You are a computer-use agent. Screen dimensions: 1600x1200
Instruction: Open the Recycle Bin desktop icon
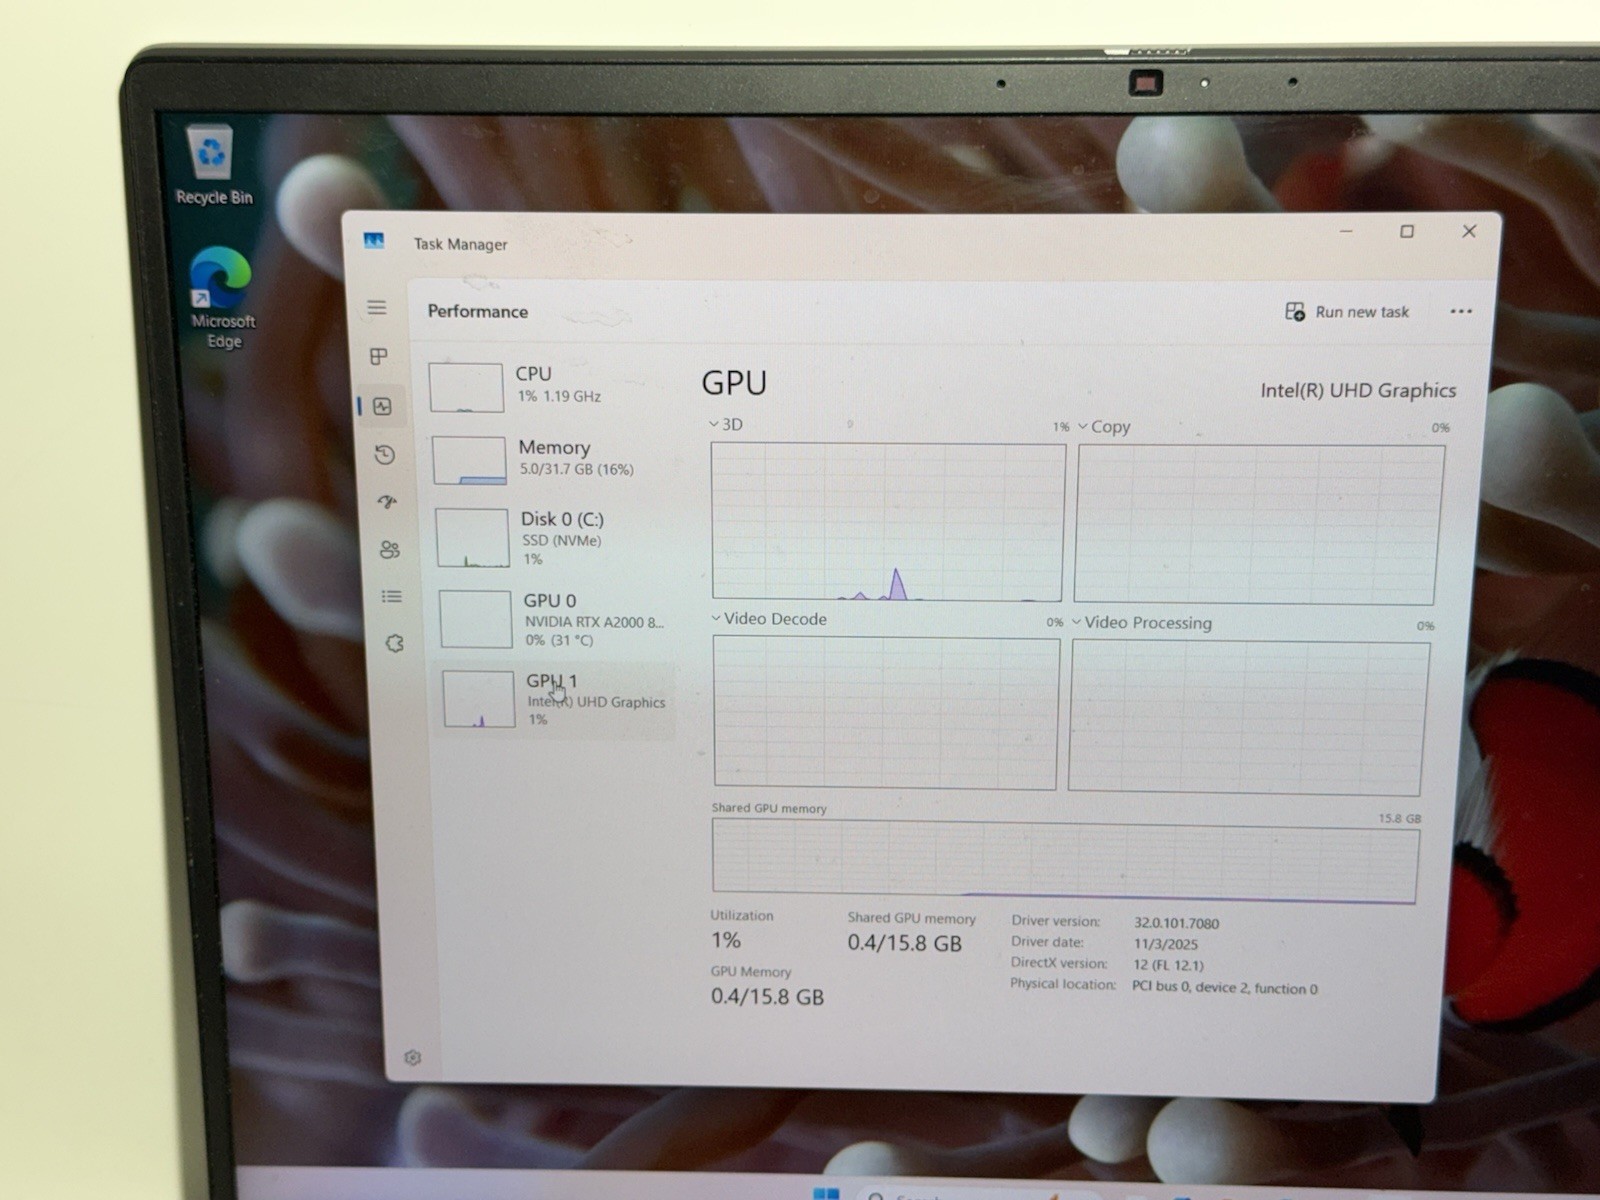[213, 165]
